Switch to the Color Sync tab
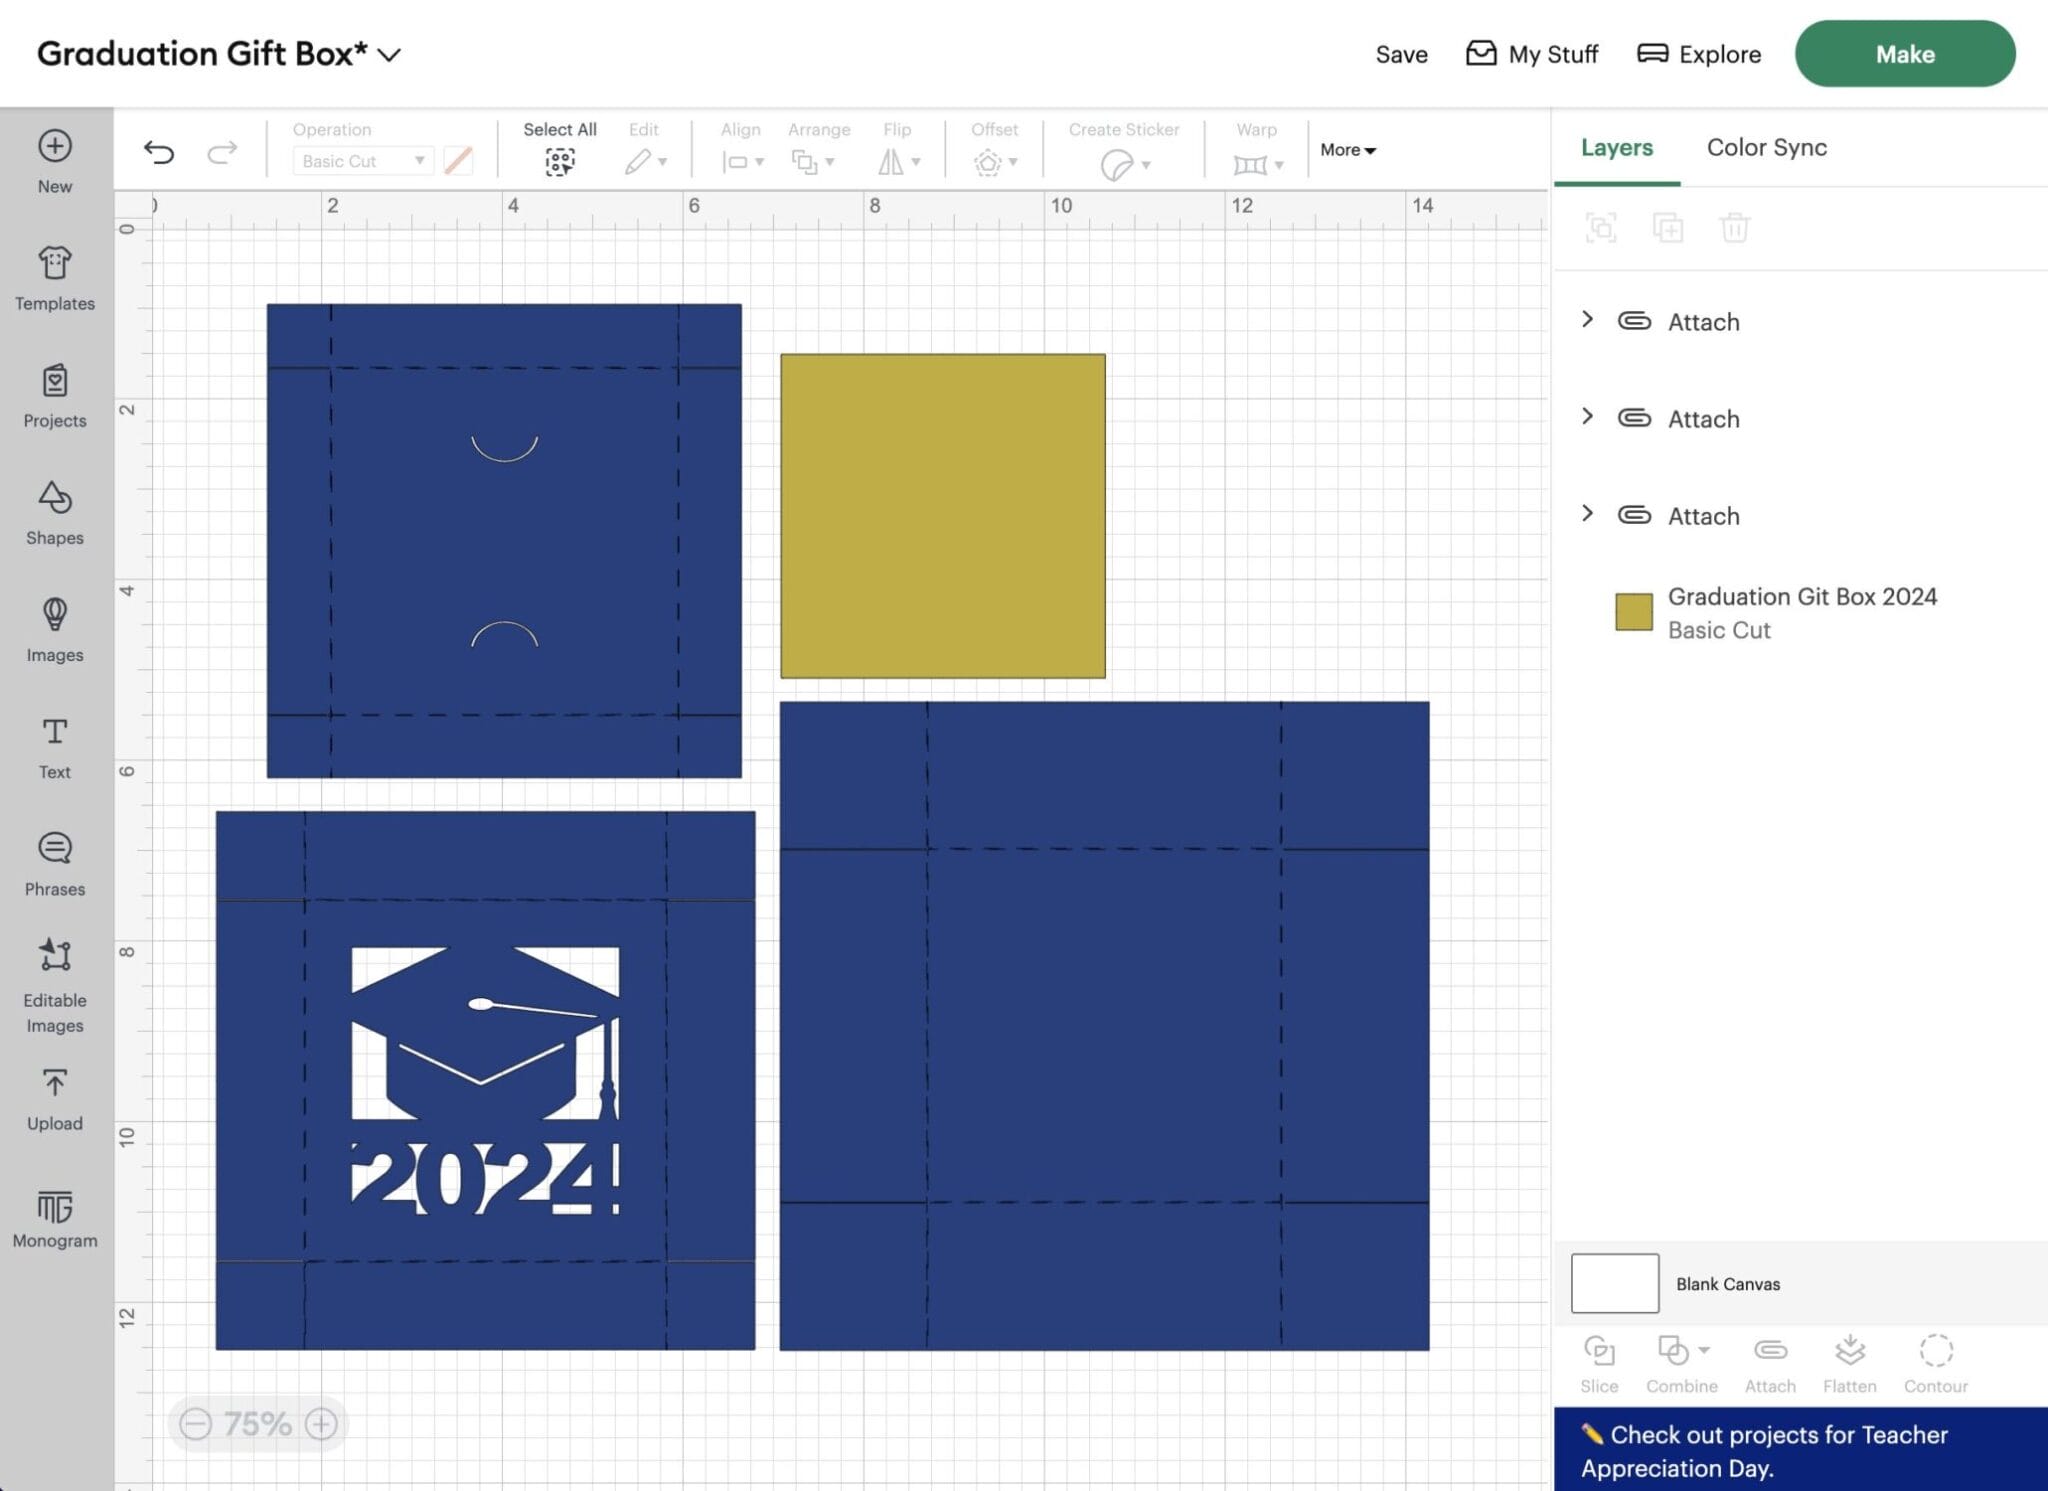The height and width of the screenshot is (1491, 2048). point(1766,147)
